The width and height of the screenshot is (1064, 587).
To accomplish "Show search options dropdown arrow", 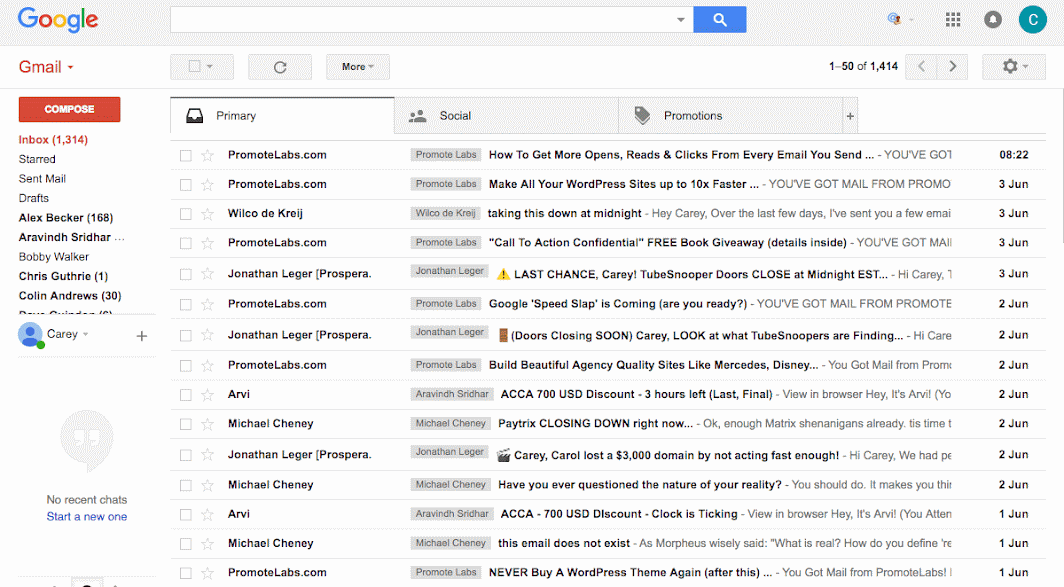I will pyautogui.click(x=681, y=20).
